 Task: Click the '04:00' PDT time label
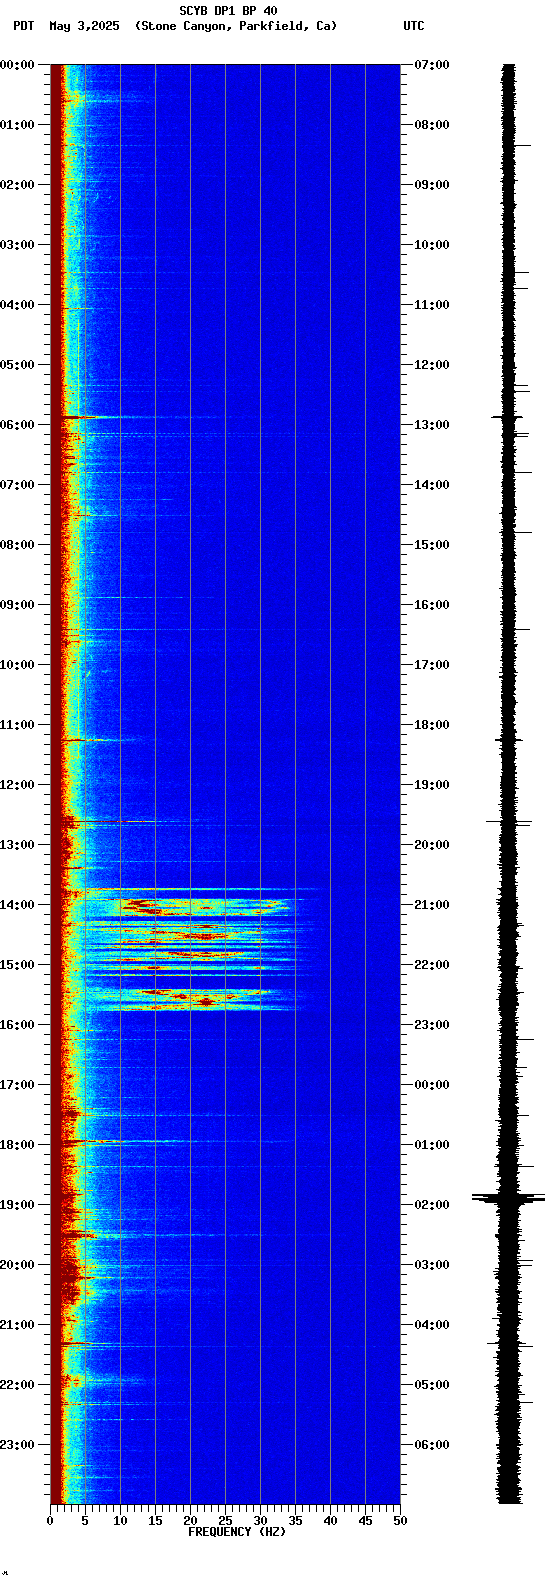click(16, 305)
